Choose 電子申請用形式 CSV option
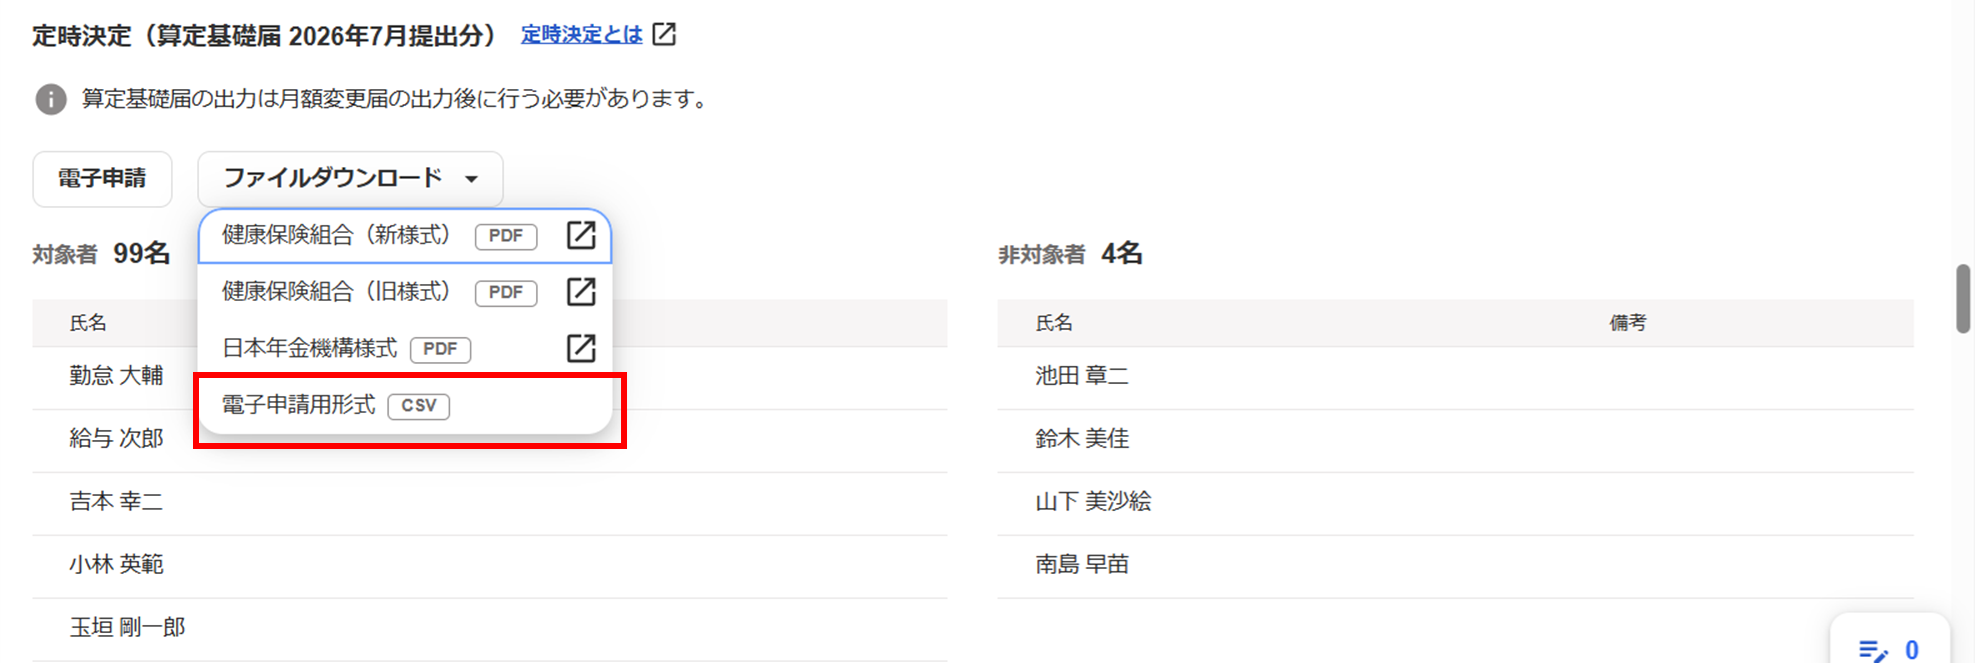The width and height of the screenshot is (1975, 663). pos(299,405)
